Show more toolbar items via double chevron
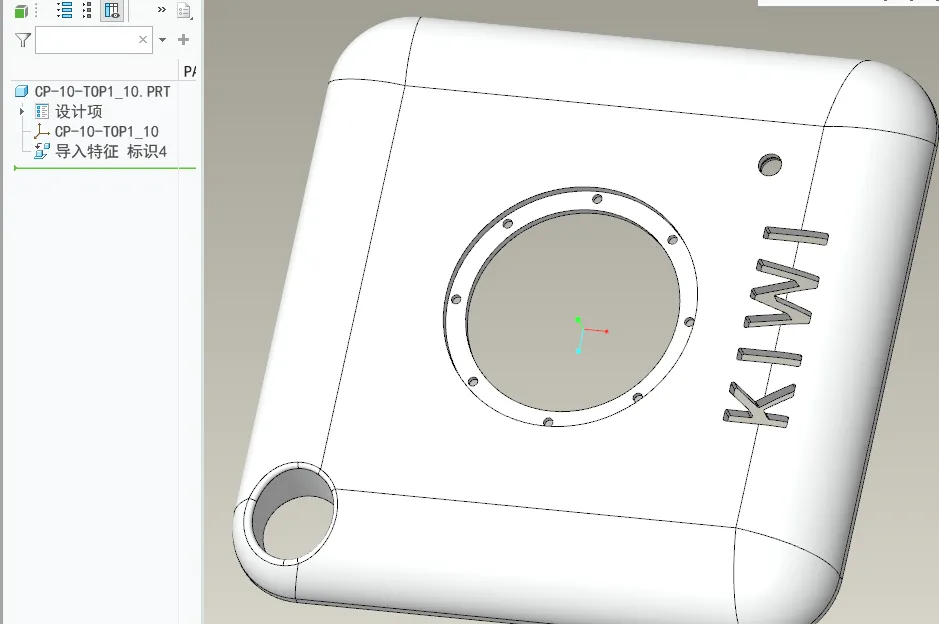 (x=162, y=10)
